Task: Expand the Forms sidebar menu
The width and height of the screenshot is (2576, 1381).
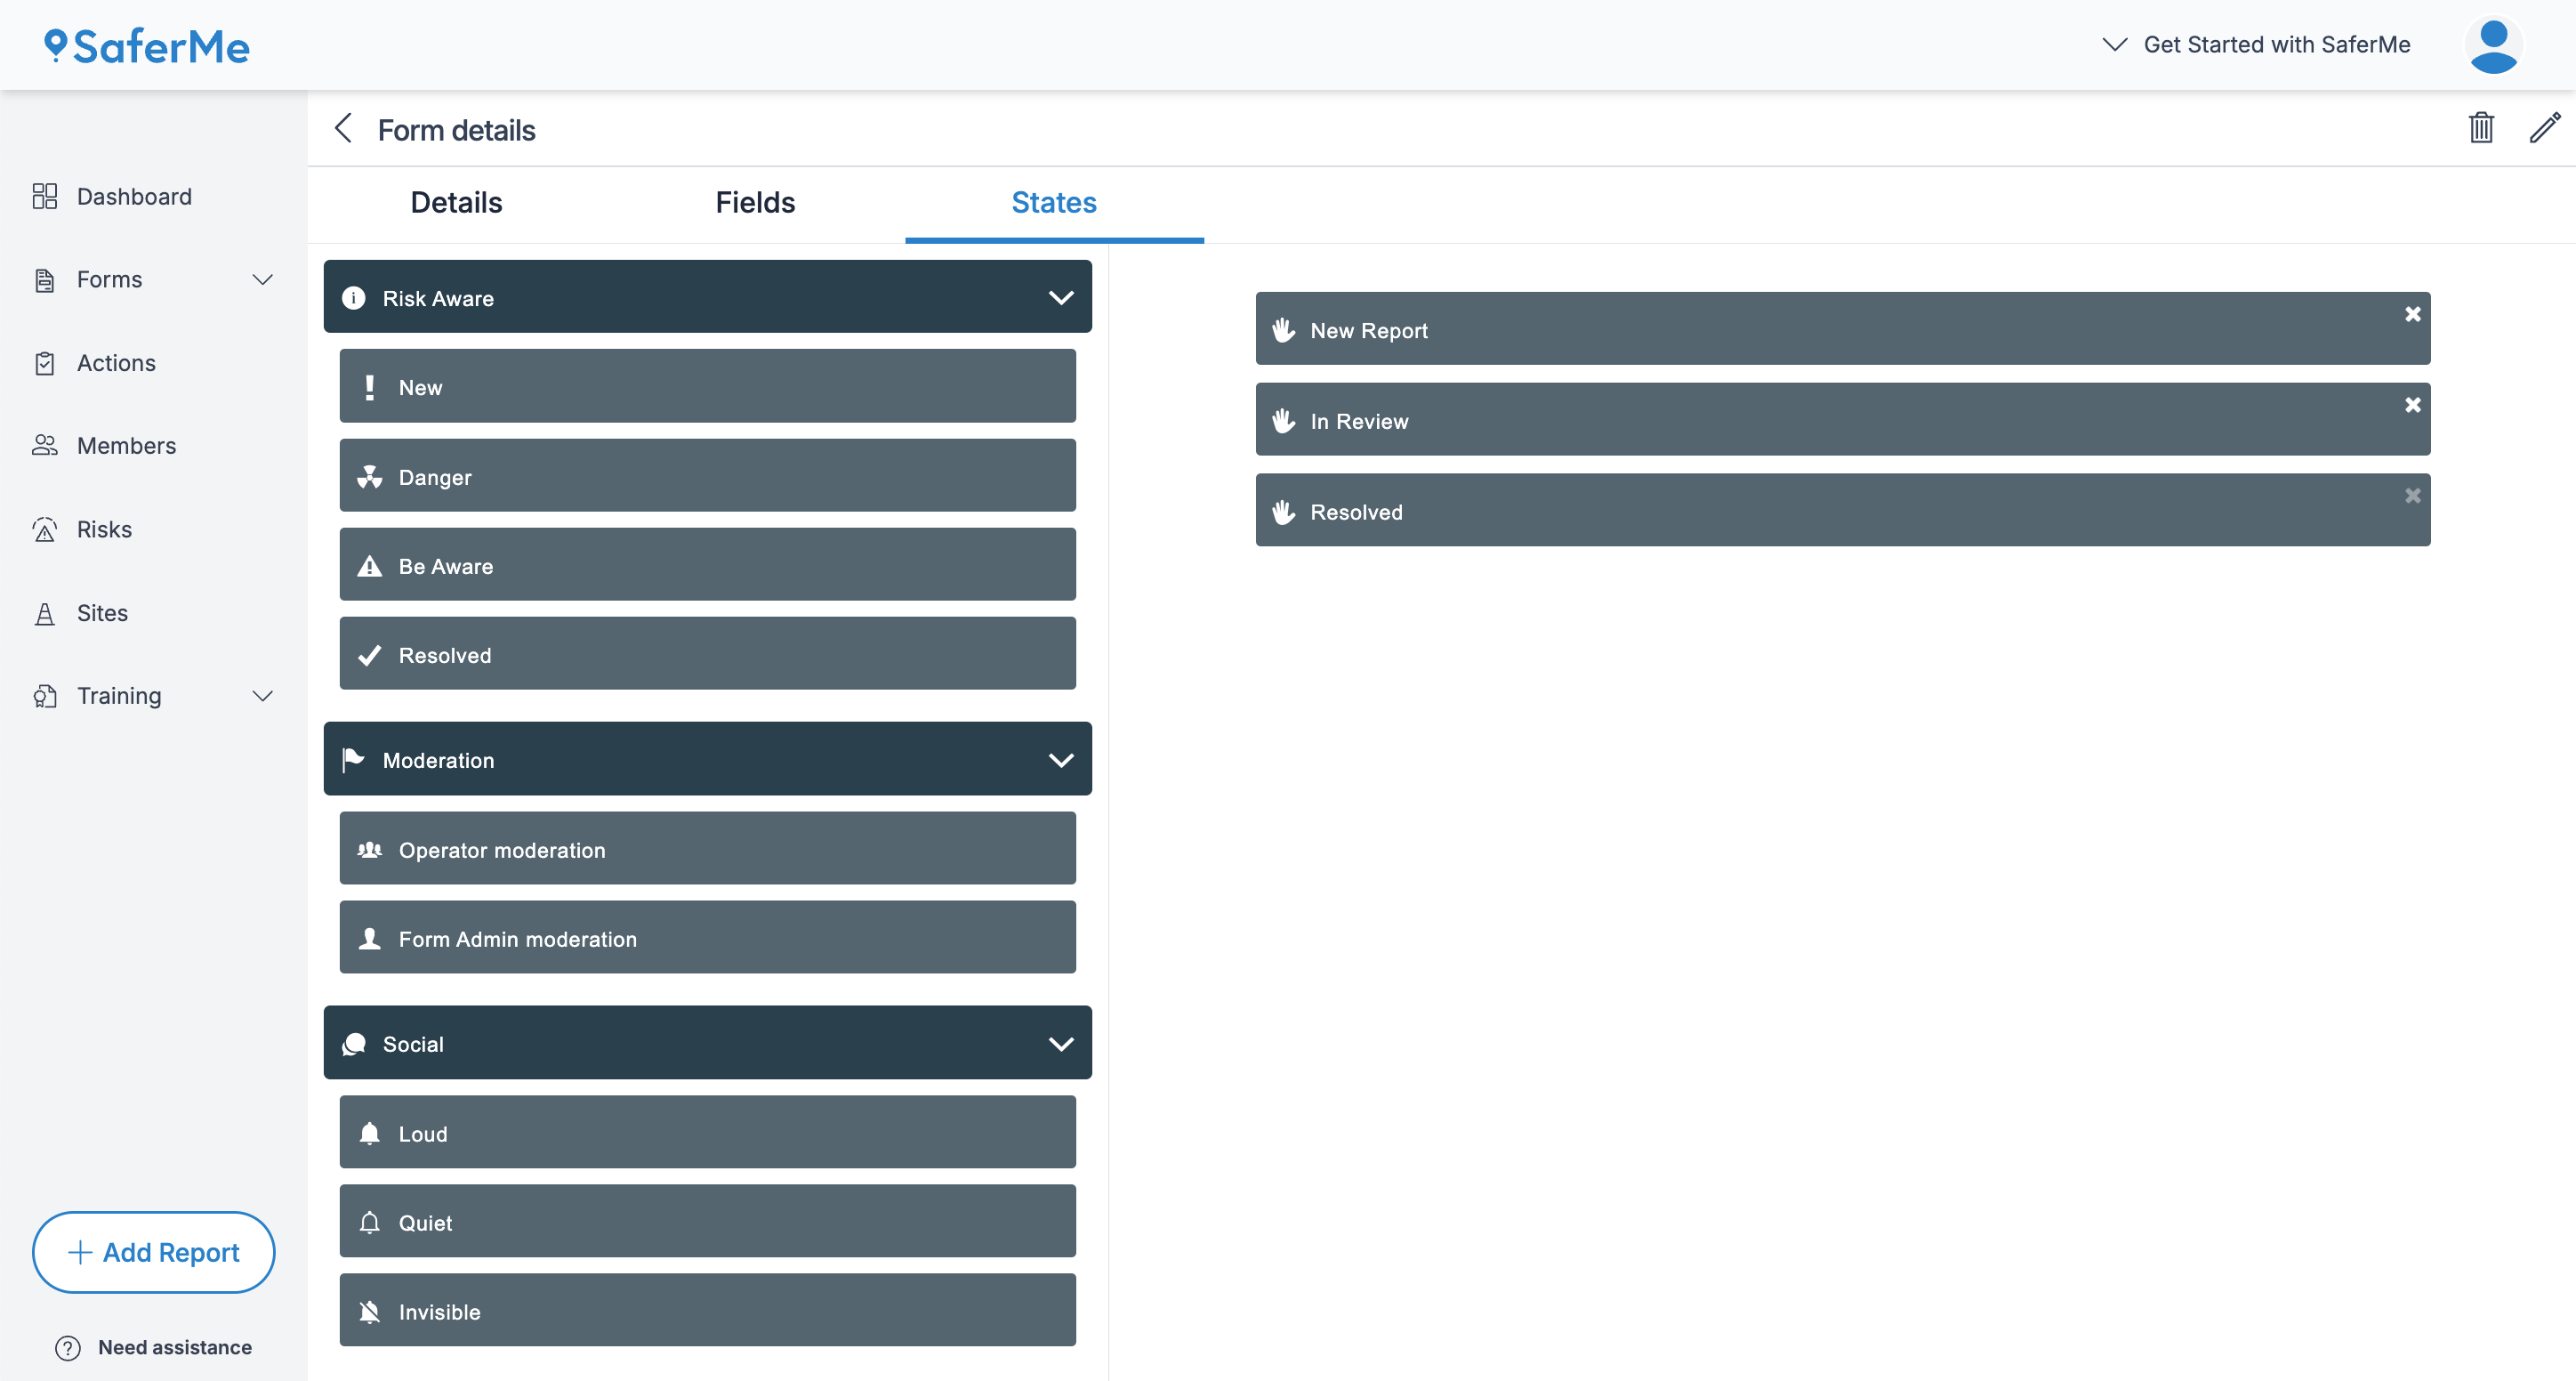Action: pyautogui.click(x=262, y=280)
